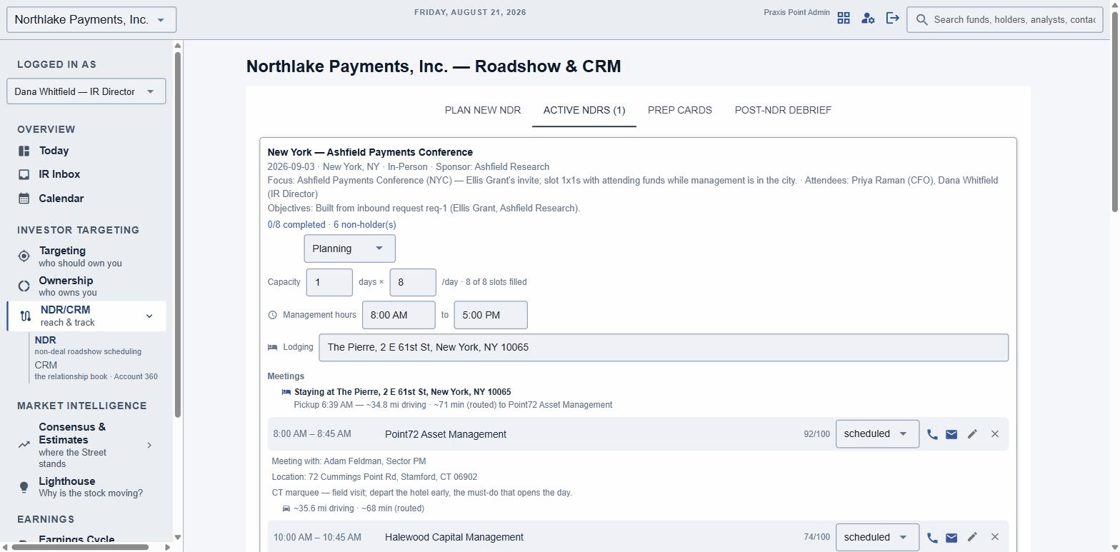Image resolution: width=1120 pixels, height=552 pixels.
Task: Open the Planning status dropdown
Action: (x=349, y=249)
